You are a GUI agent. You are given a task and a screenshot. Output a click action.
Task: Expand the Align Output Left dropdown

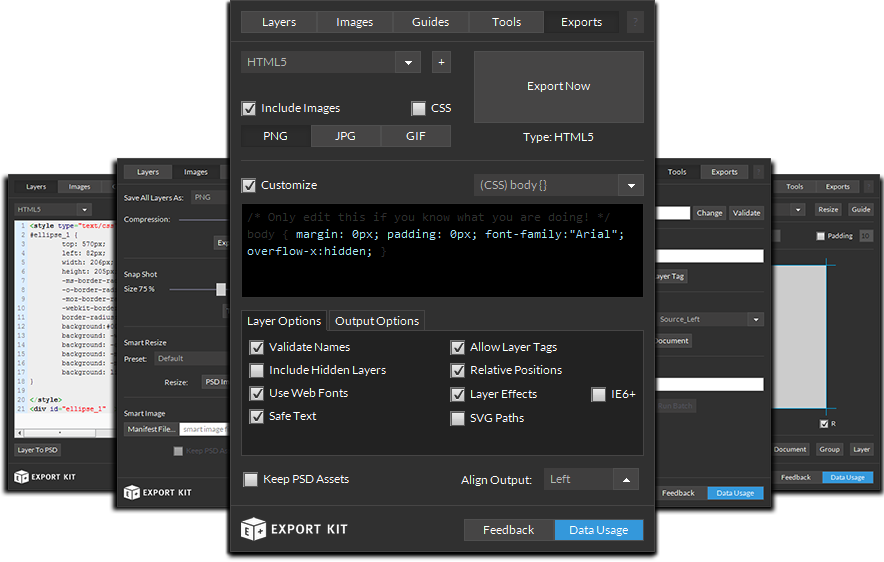coord(626,479)
